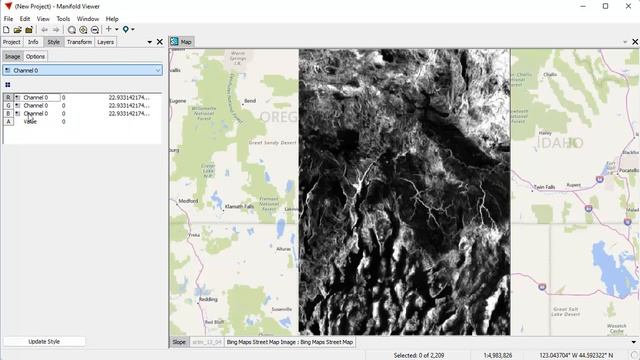Click the four-square palette grid icon

coord(8,84)
